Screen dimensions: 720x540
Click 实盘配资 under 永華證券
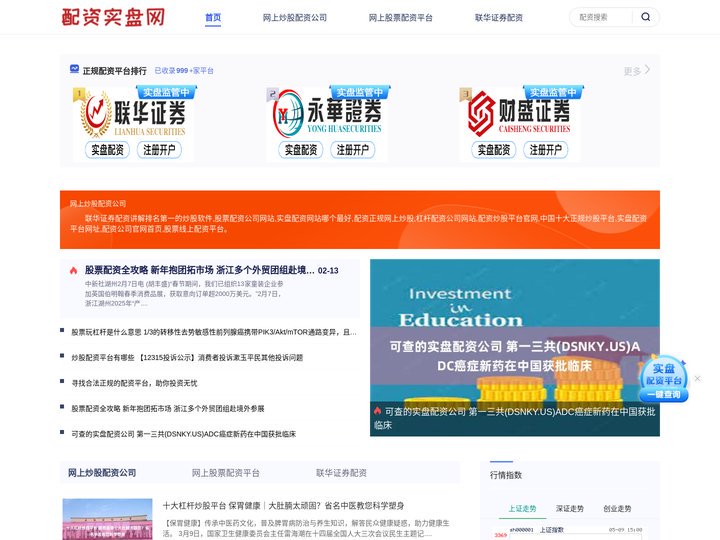[x=301, y=150]
